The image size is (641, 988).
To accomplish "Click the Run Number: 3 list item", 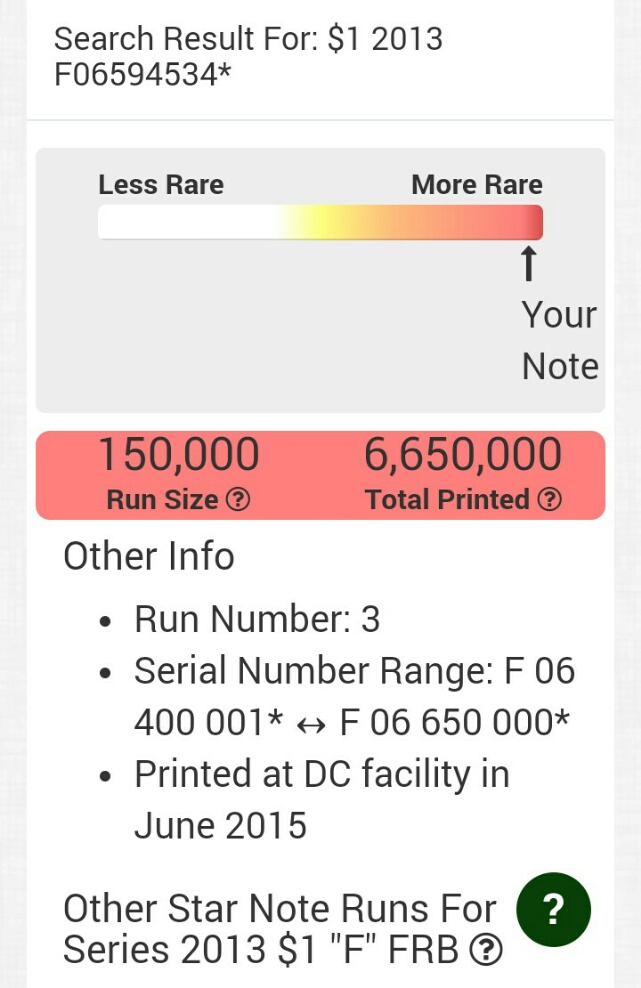I will [x=257, y=619].
